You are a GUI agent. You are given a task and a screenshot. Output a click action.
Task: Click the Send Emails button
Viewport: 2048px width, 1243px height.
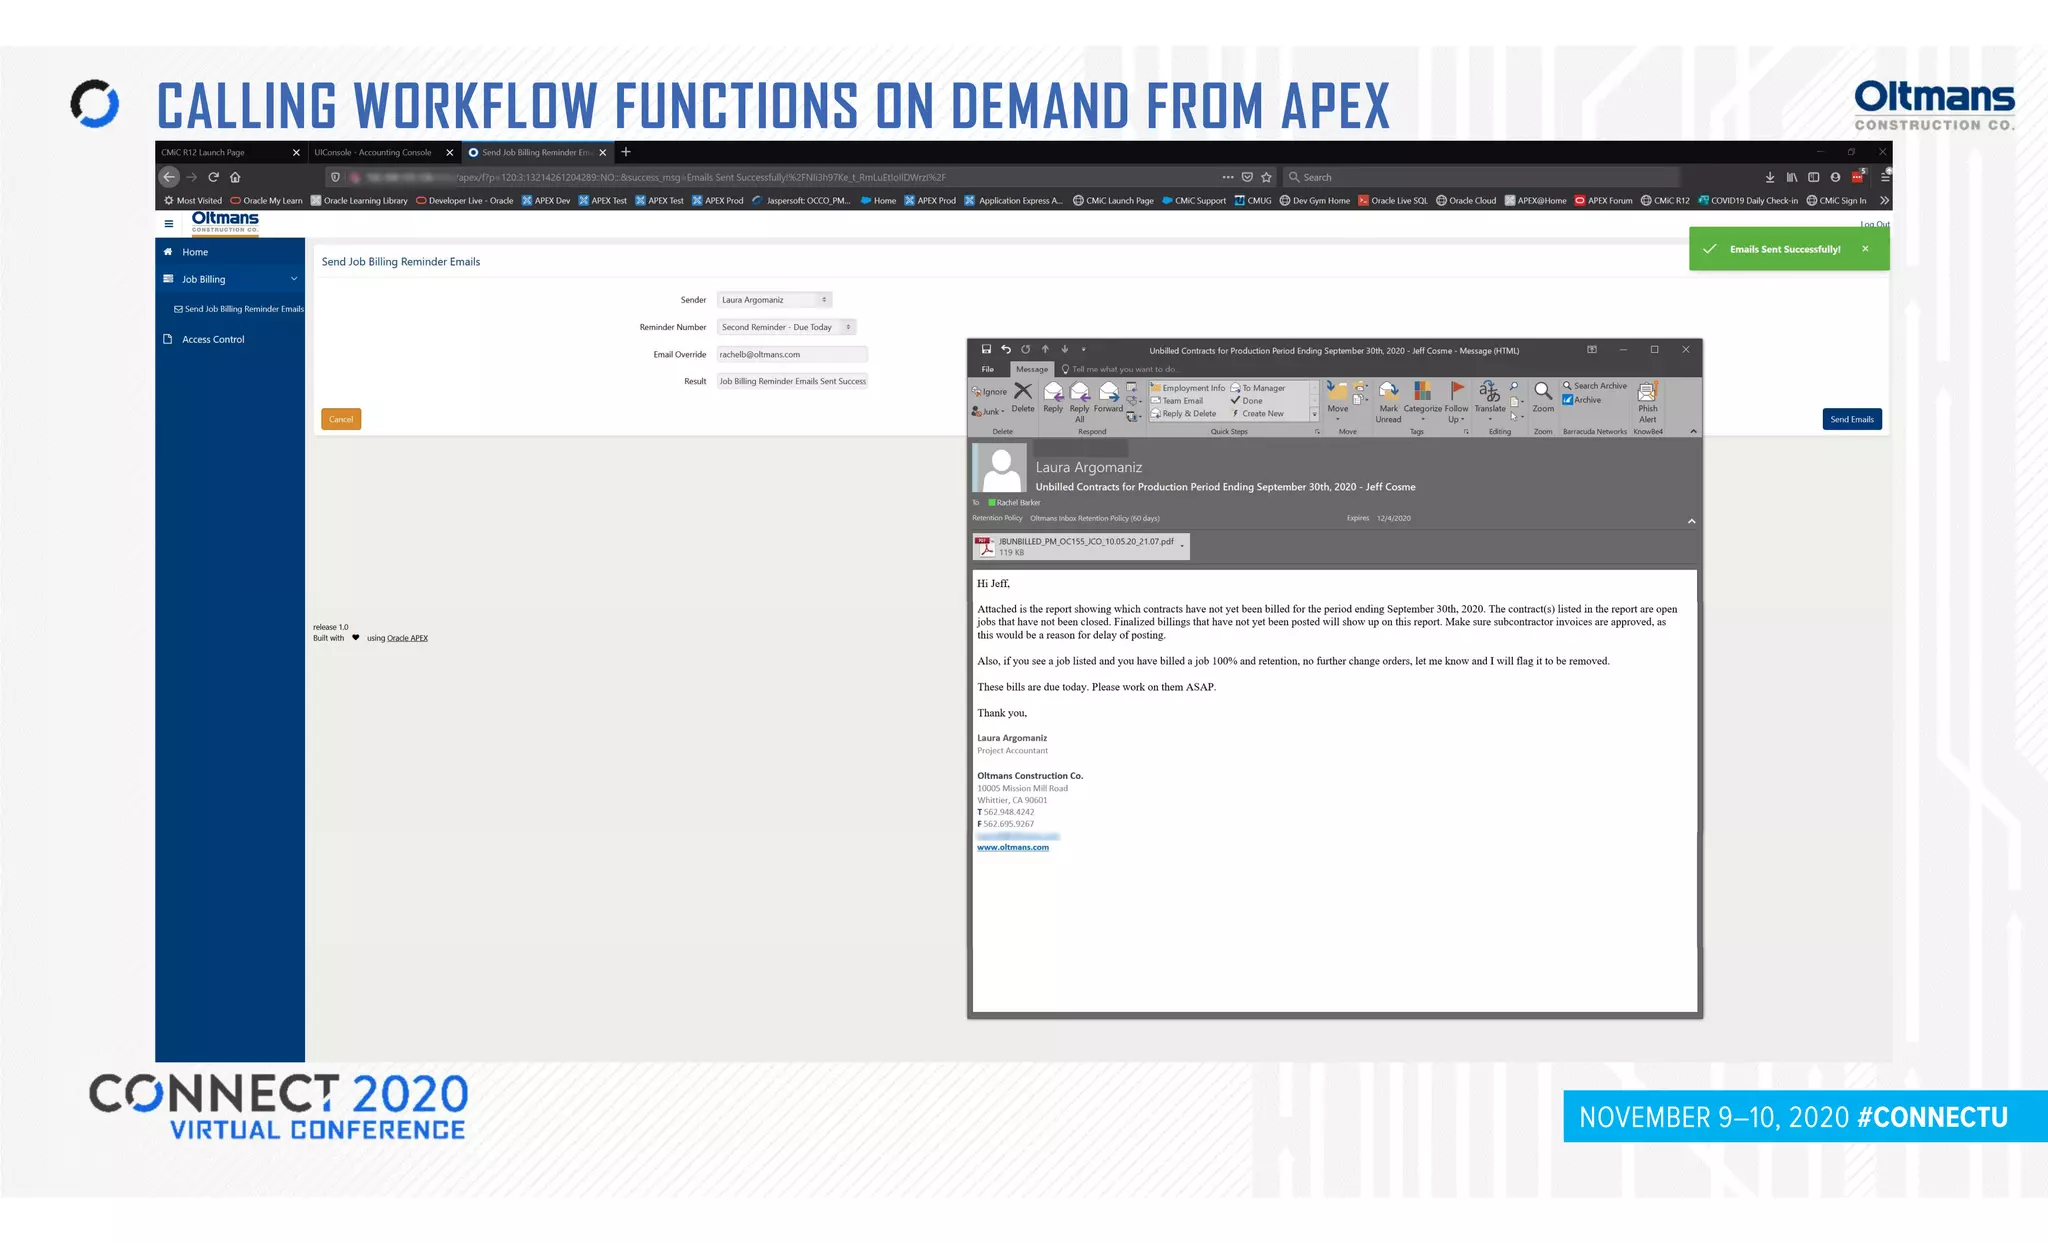[x=1852, y=419]
